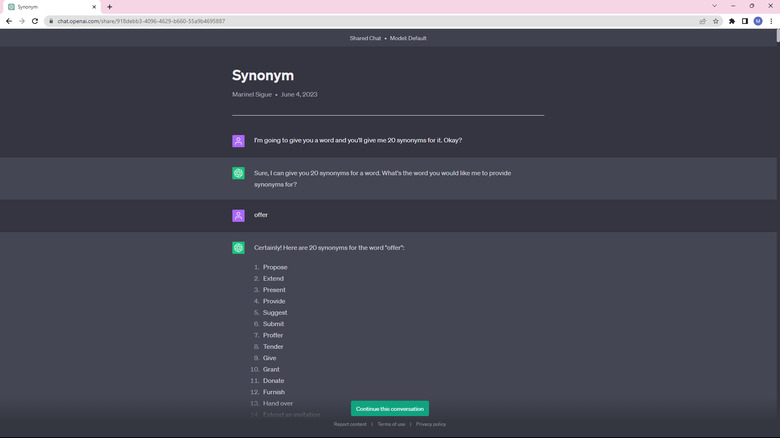The width and height of the screenshot is (780, 438).
Task: Click the synonym "Hand over" list item
Action: pyautogui.click(x=278, y=403)
